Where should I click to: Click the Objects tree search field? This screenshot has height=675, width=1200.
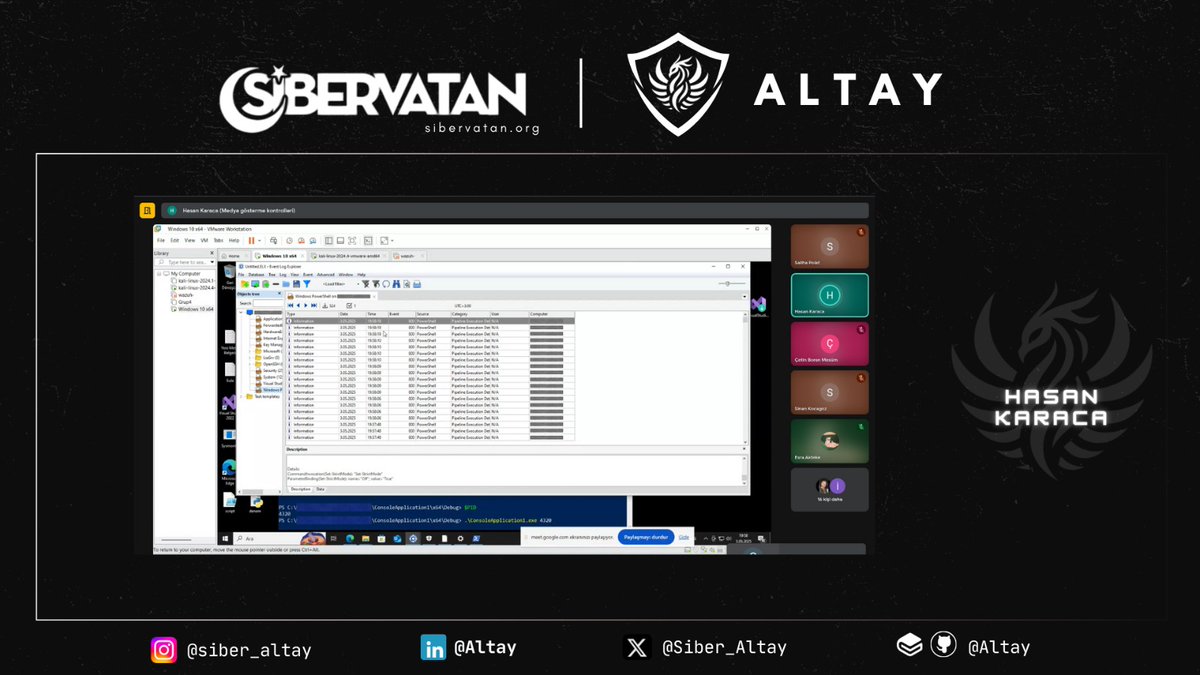[267, 303]
